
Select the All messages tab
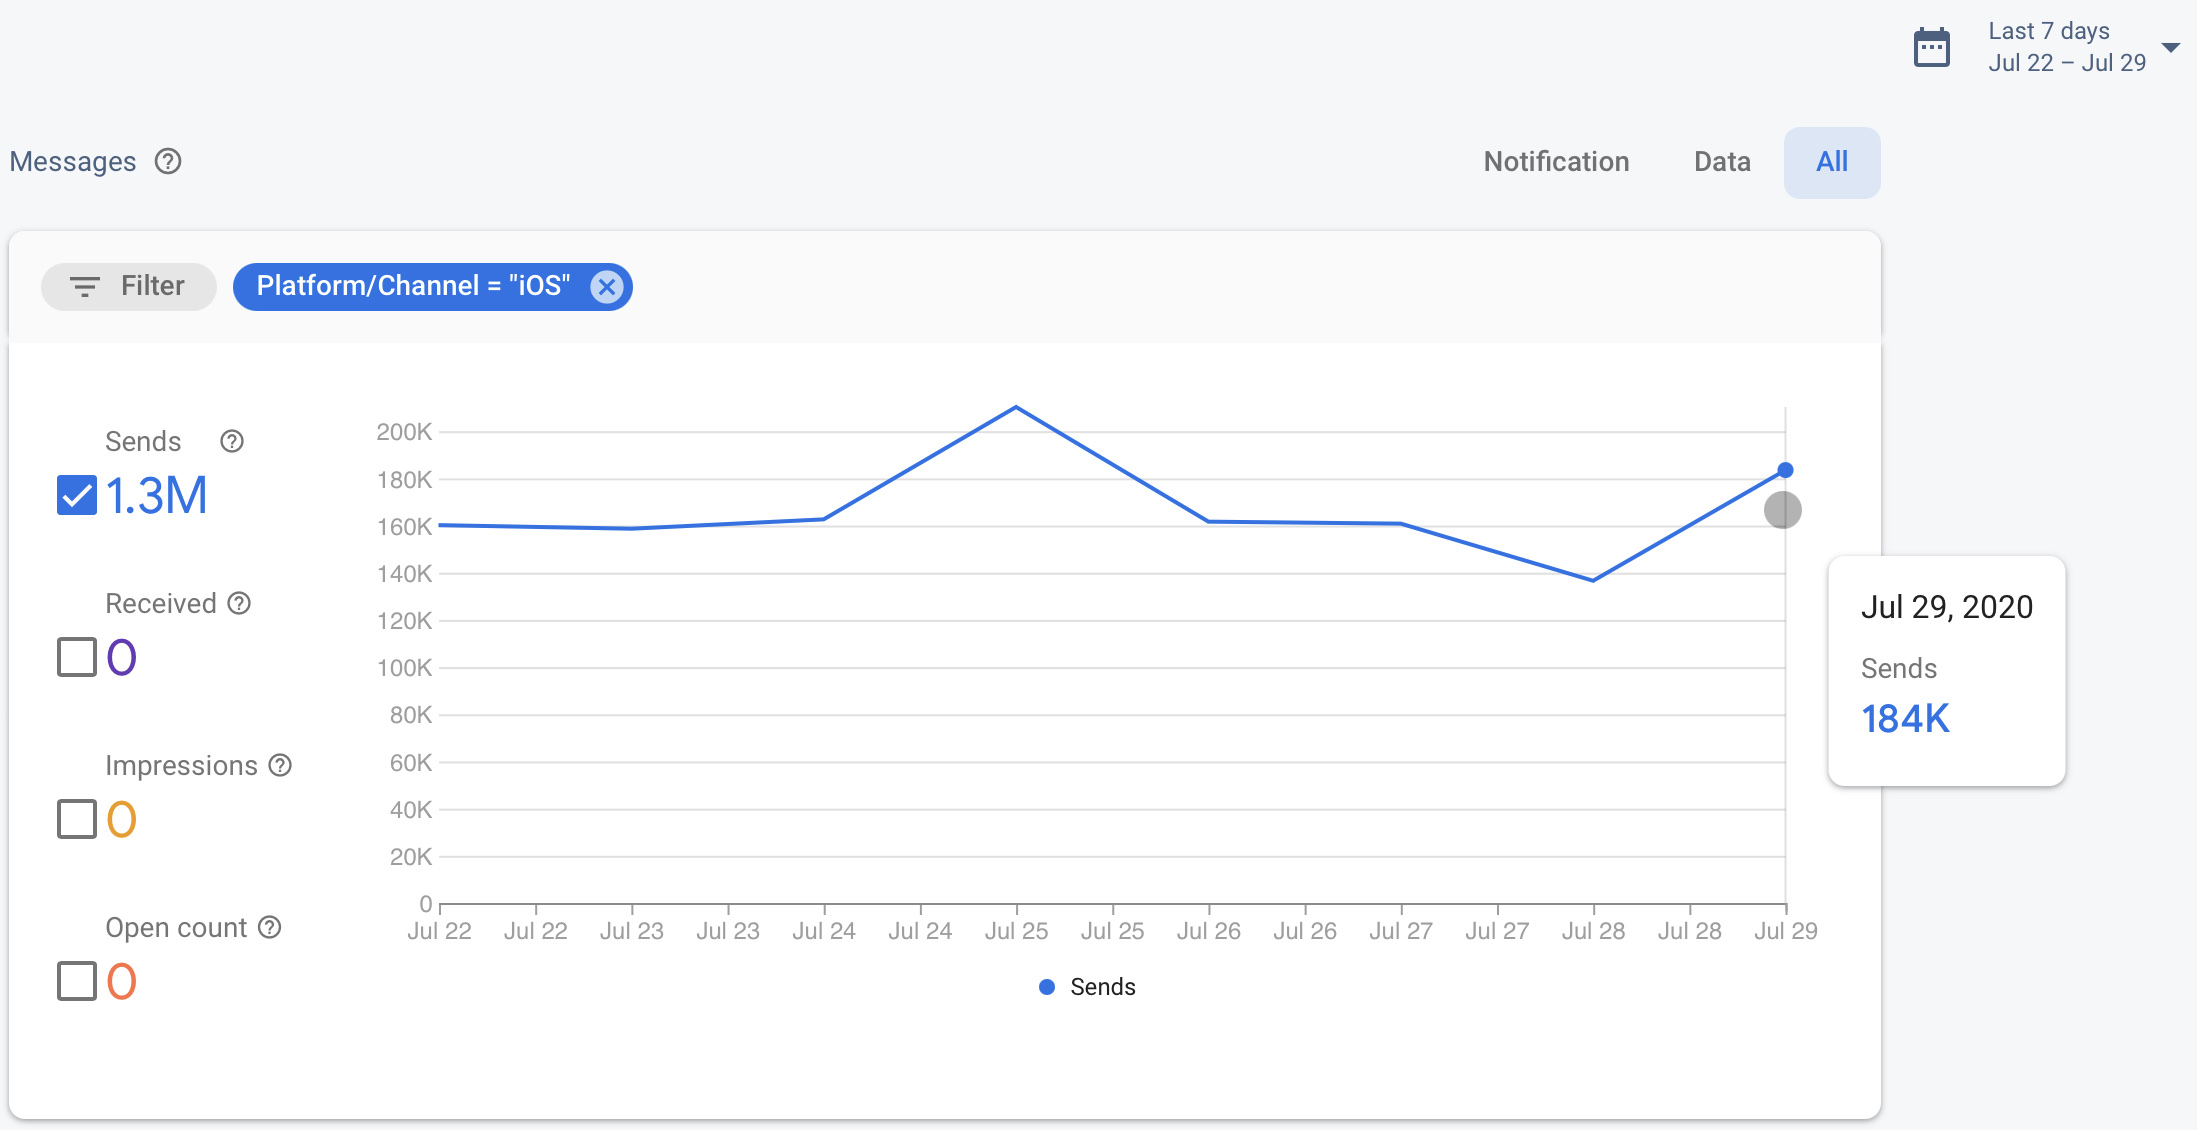point(1832,162)
